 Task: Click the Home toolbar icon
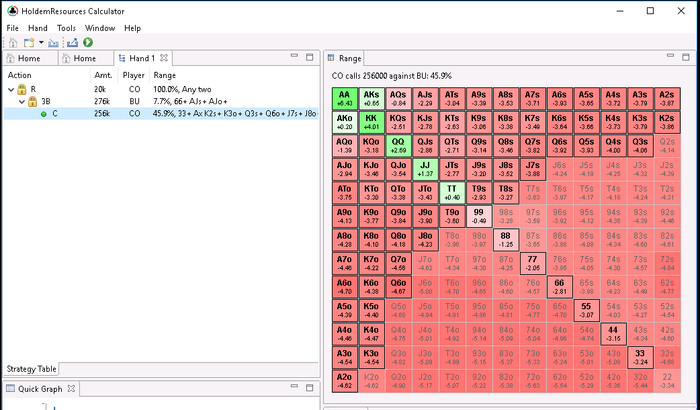point(13,43)
